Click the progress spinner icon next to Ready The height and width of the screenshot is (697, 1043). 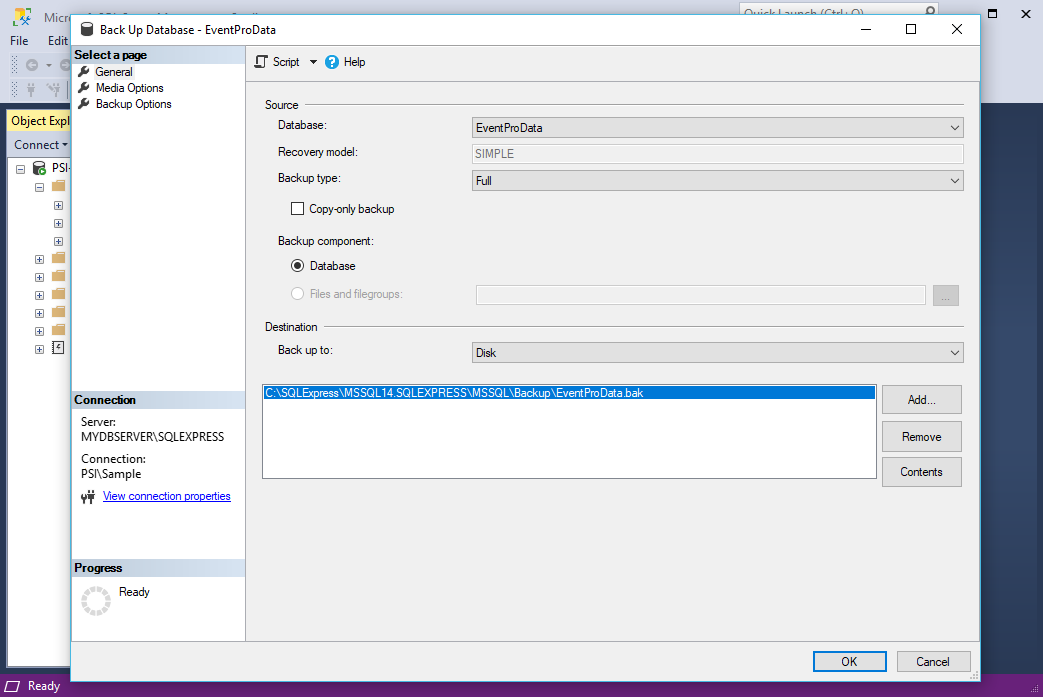pyautogui.click(x=96, y=601)
